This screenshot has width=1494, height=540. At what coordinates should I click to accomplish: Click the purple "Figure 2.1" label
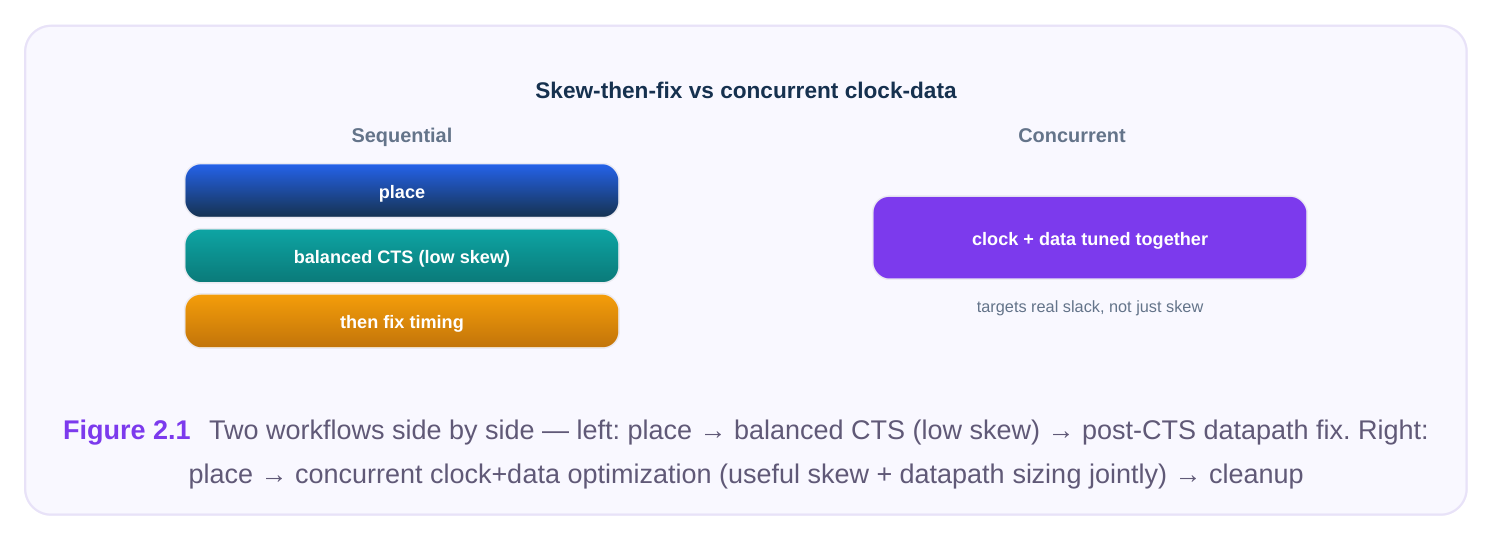[x=126, y=430]
